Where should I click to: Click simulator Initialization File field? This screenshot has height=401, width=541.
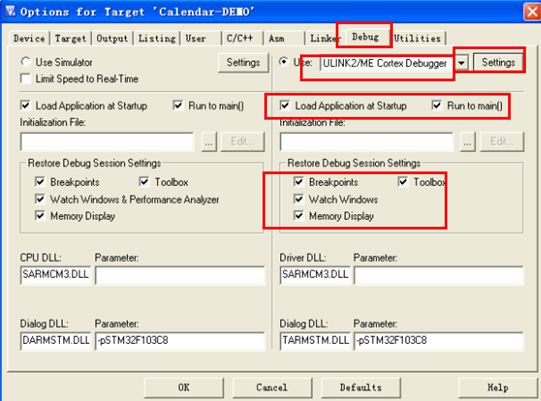coord(107,141)
